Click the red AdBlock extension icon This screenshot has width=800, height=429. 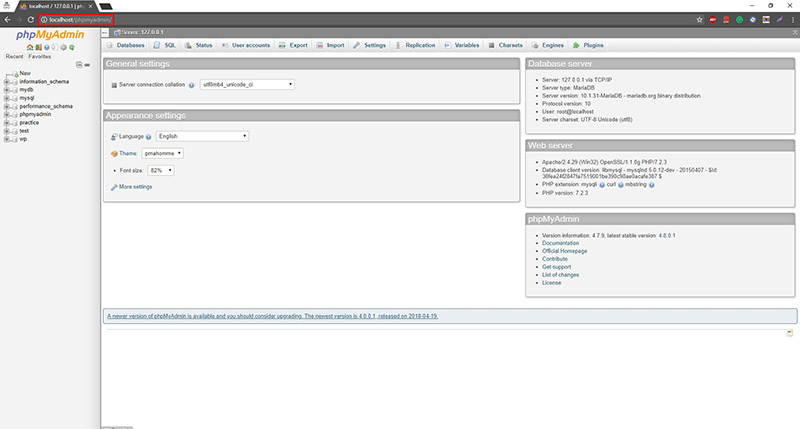click(x=713, y=19)
